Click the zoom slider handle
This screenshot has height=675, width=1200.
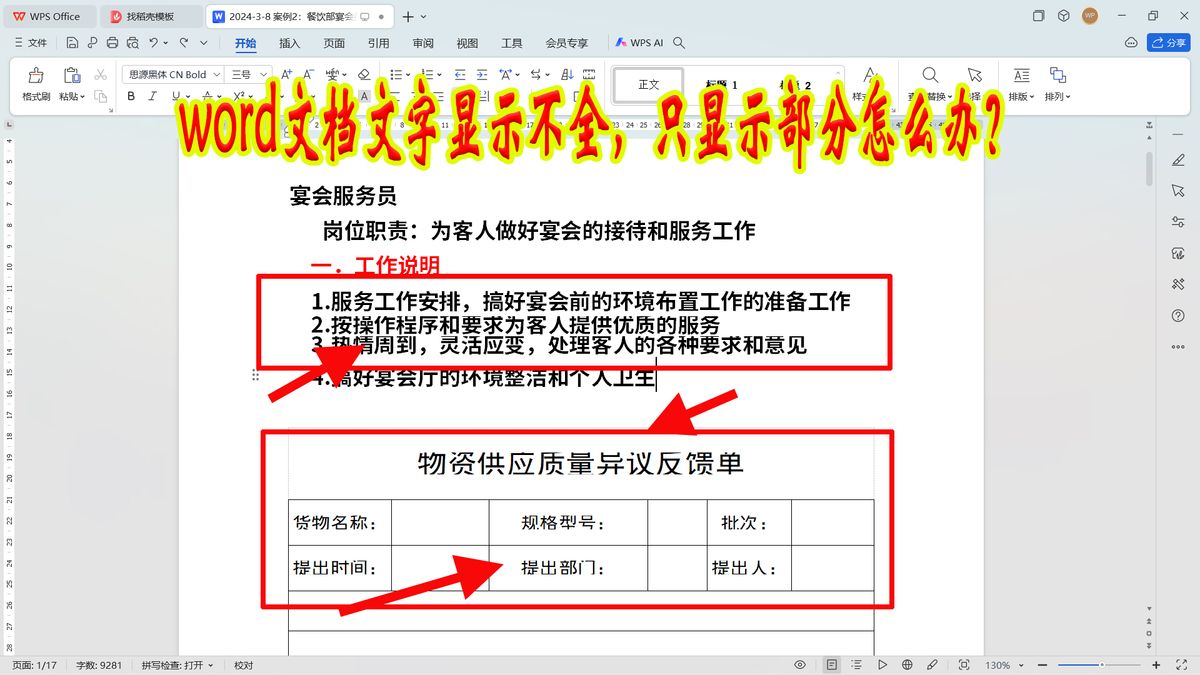1101,665
